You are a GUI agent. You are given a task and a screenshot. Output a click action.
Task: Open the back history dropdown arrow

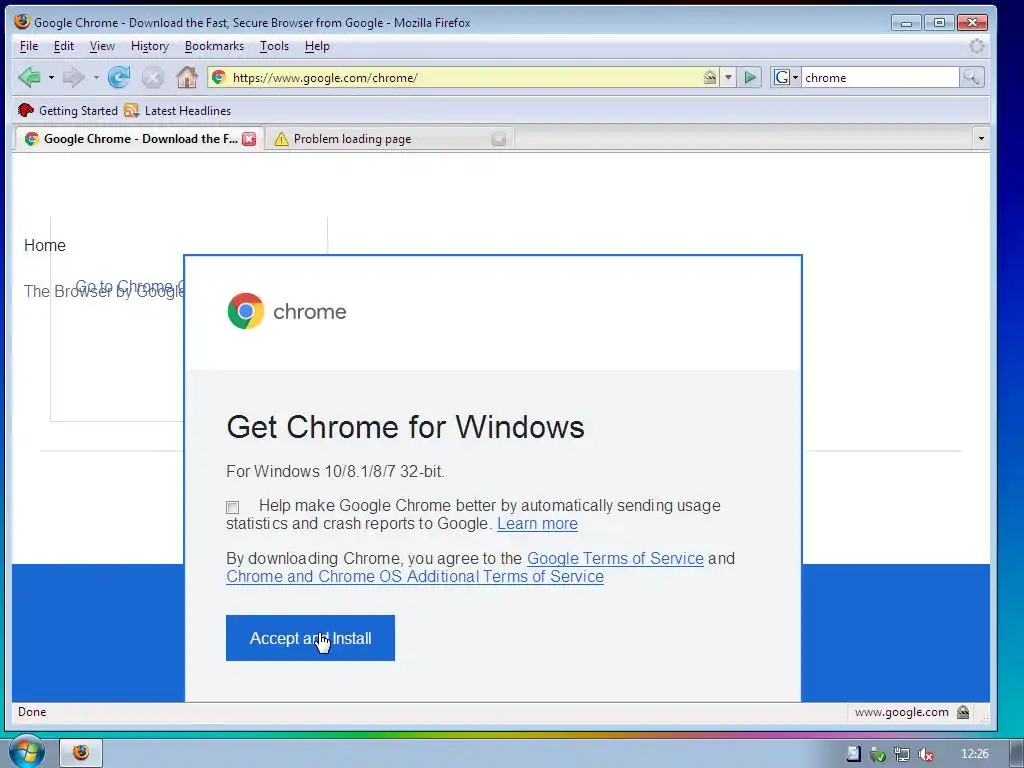pyautogui.click(x=51, y=78)
